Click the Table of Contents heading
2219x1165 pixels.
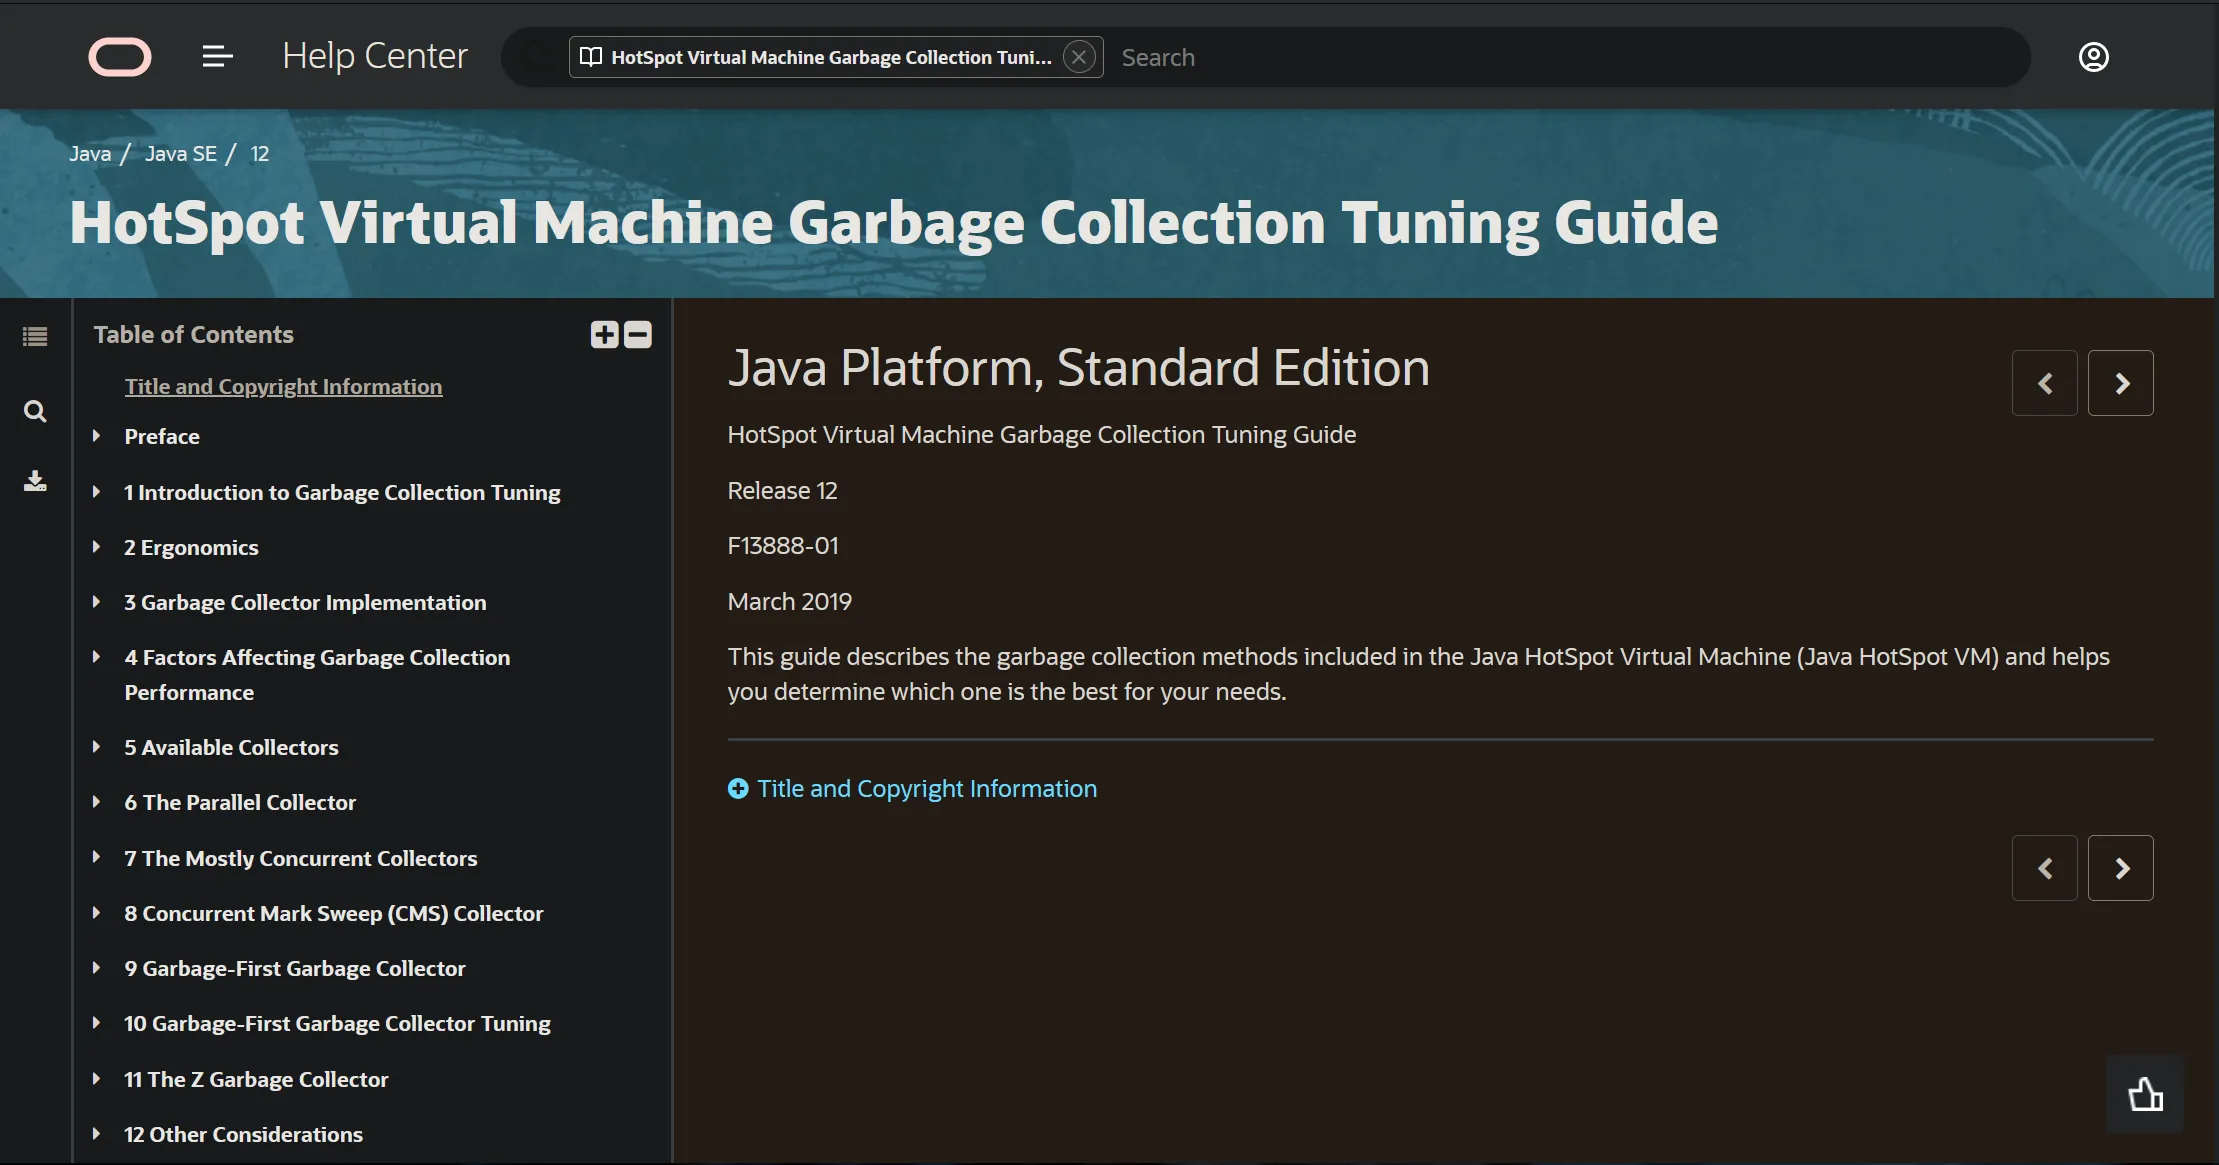[x=194, y=335]
